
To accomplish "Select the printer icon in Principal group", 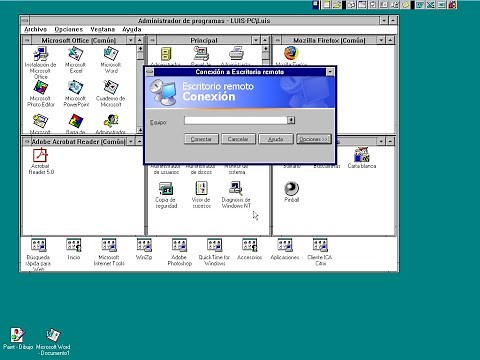I will coord(236,53).
